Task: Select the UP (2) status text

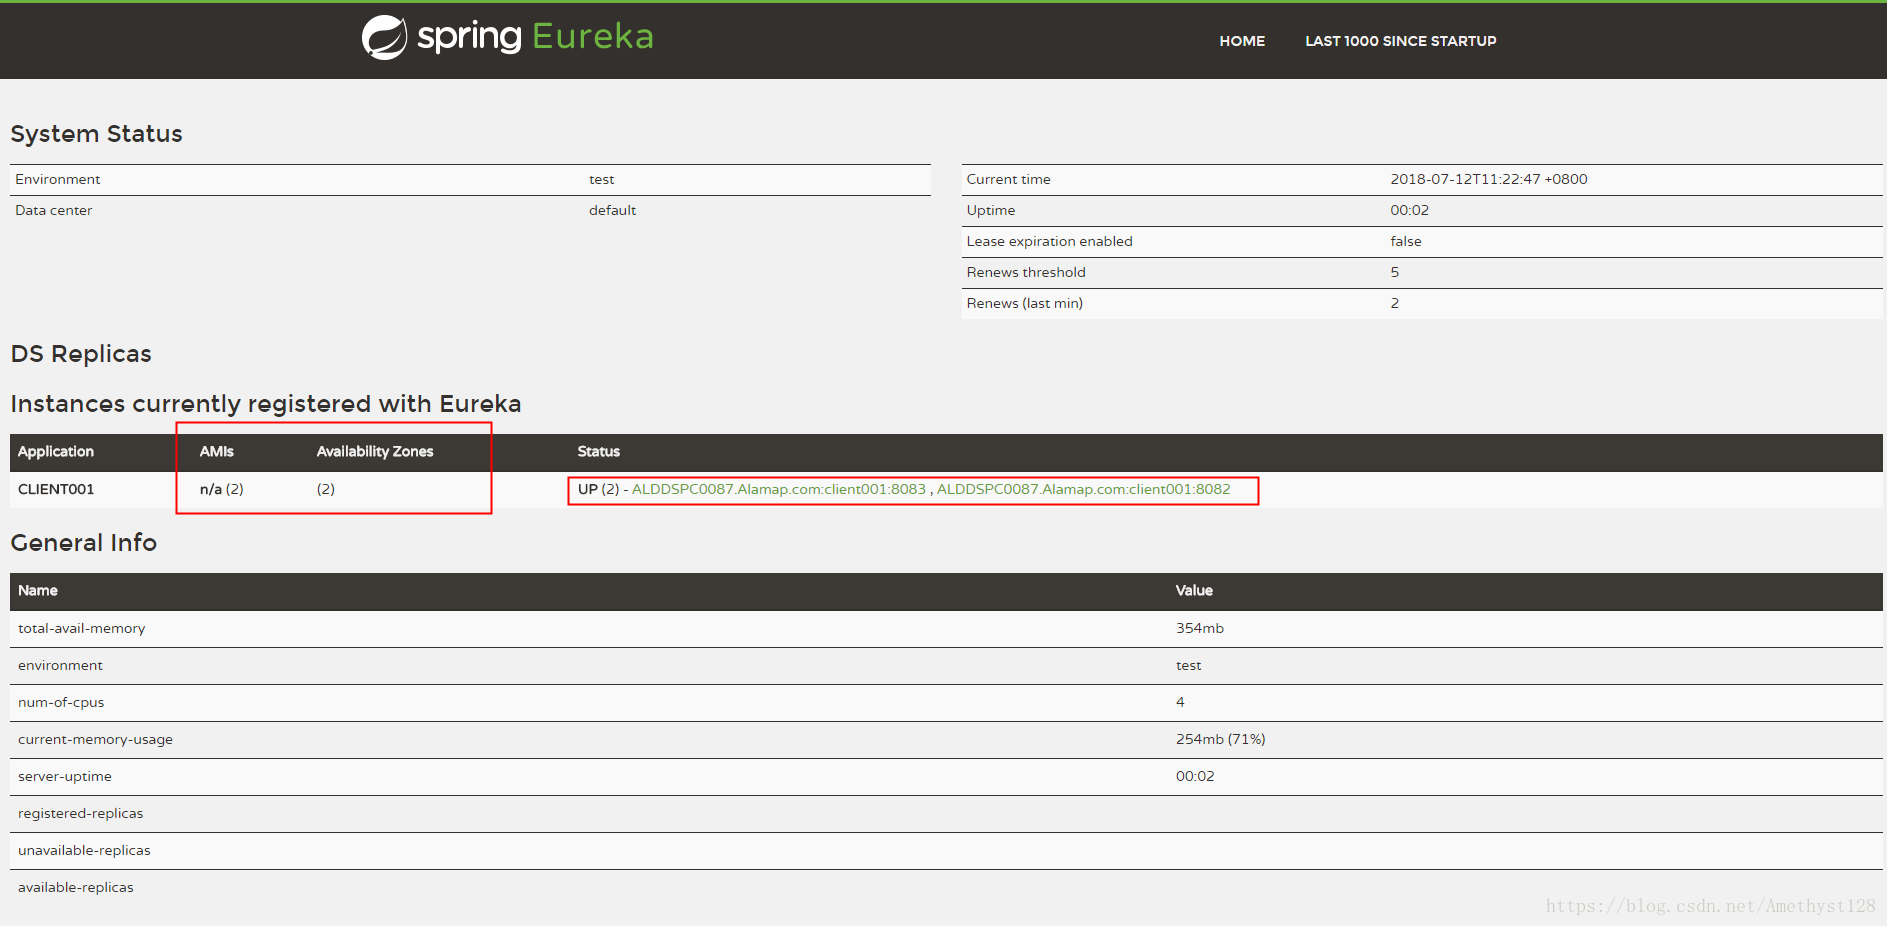Action: pos(599,489)
